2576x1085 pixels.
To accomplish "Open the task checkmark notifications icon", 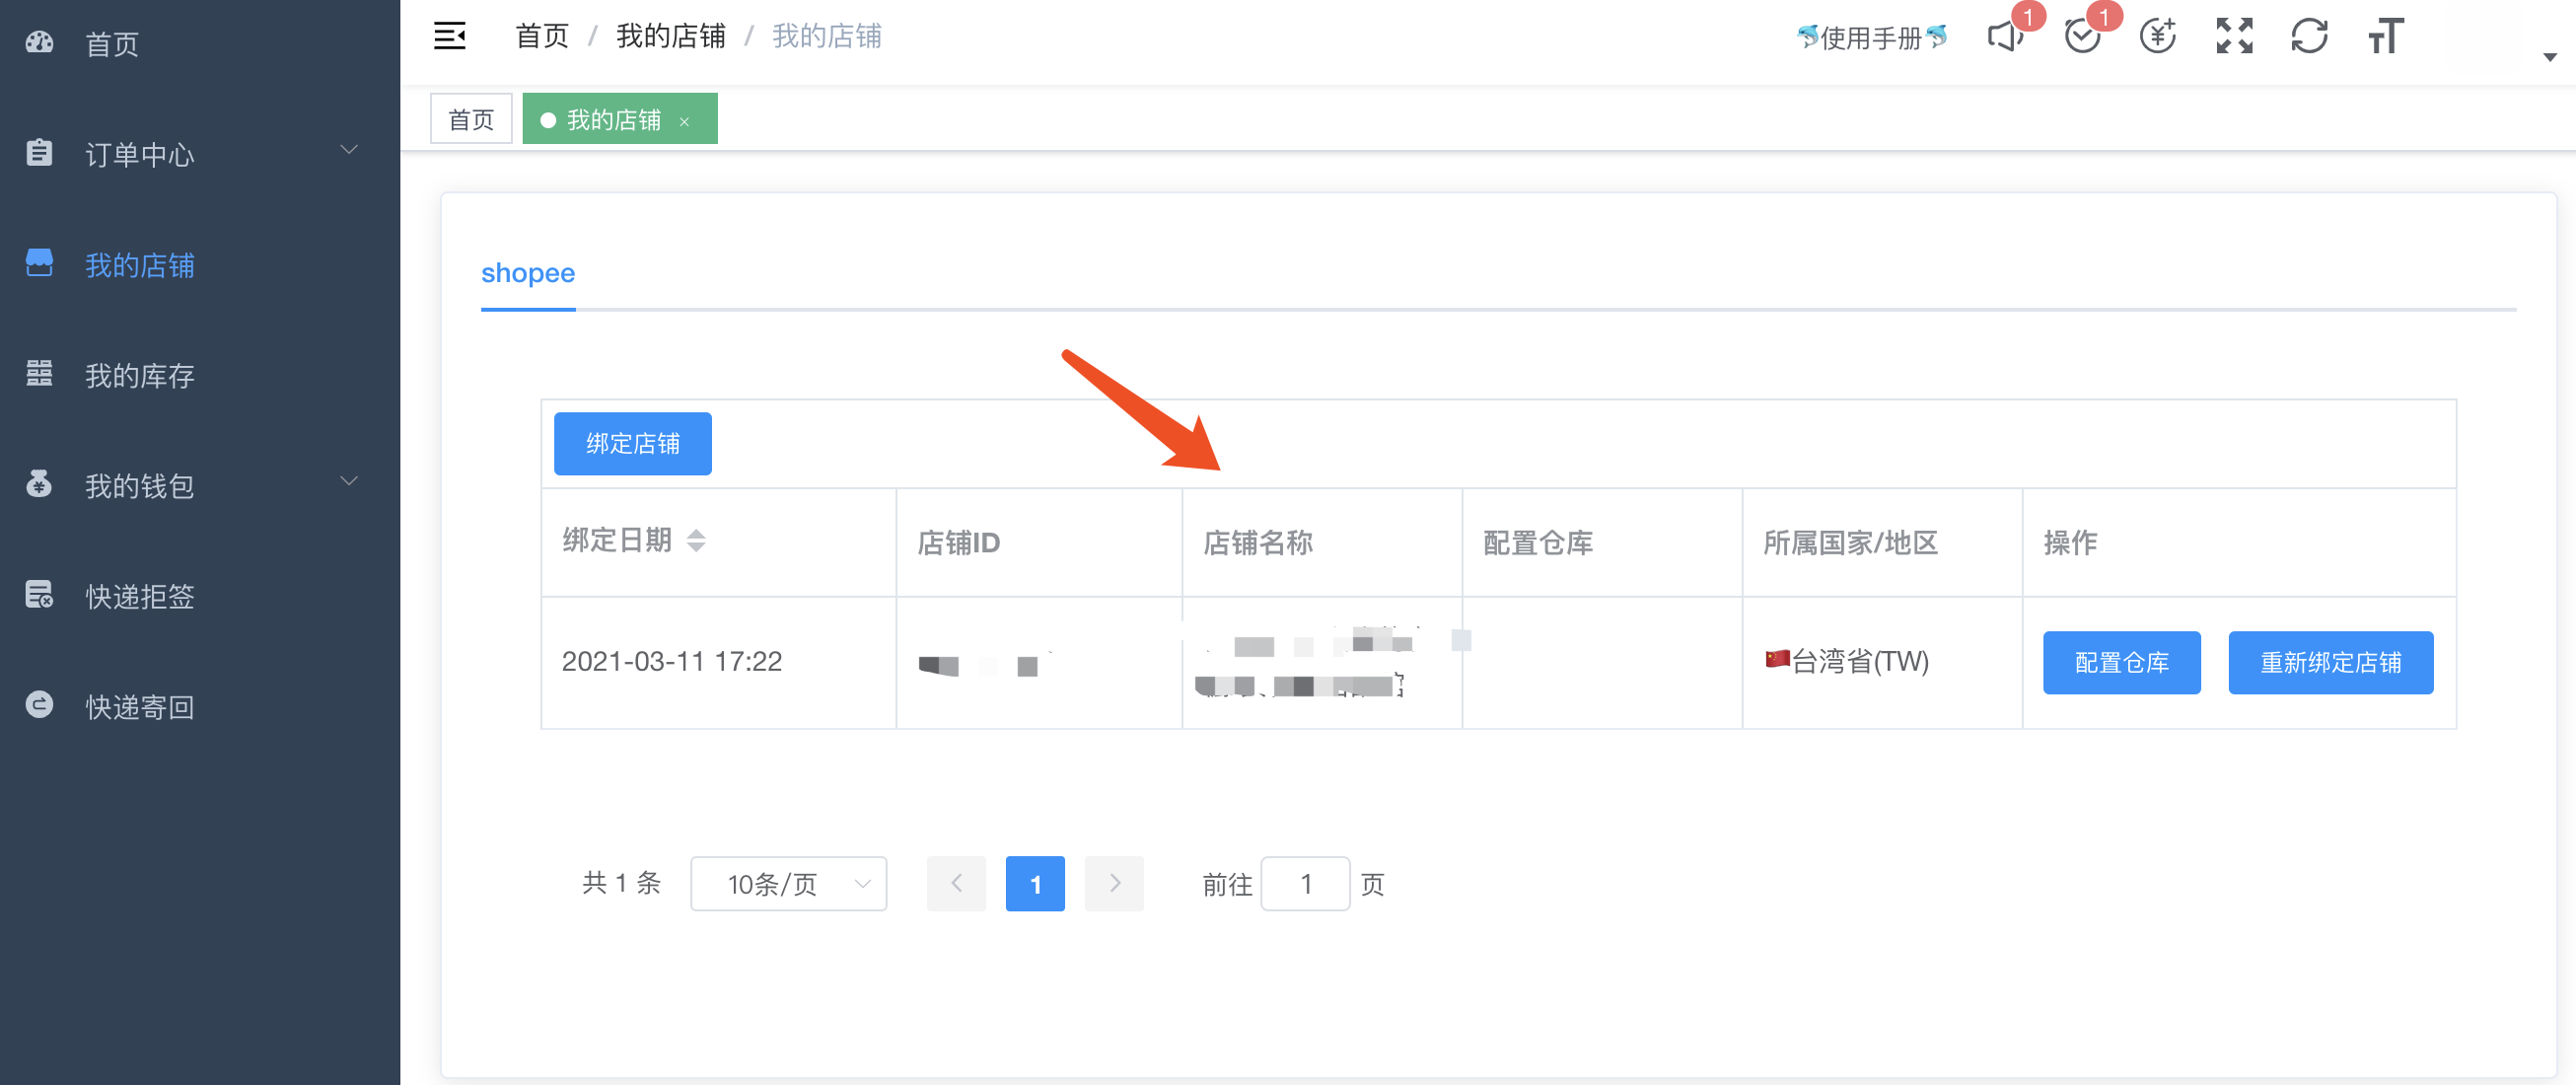I will point(2082,37).
